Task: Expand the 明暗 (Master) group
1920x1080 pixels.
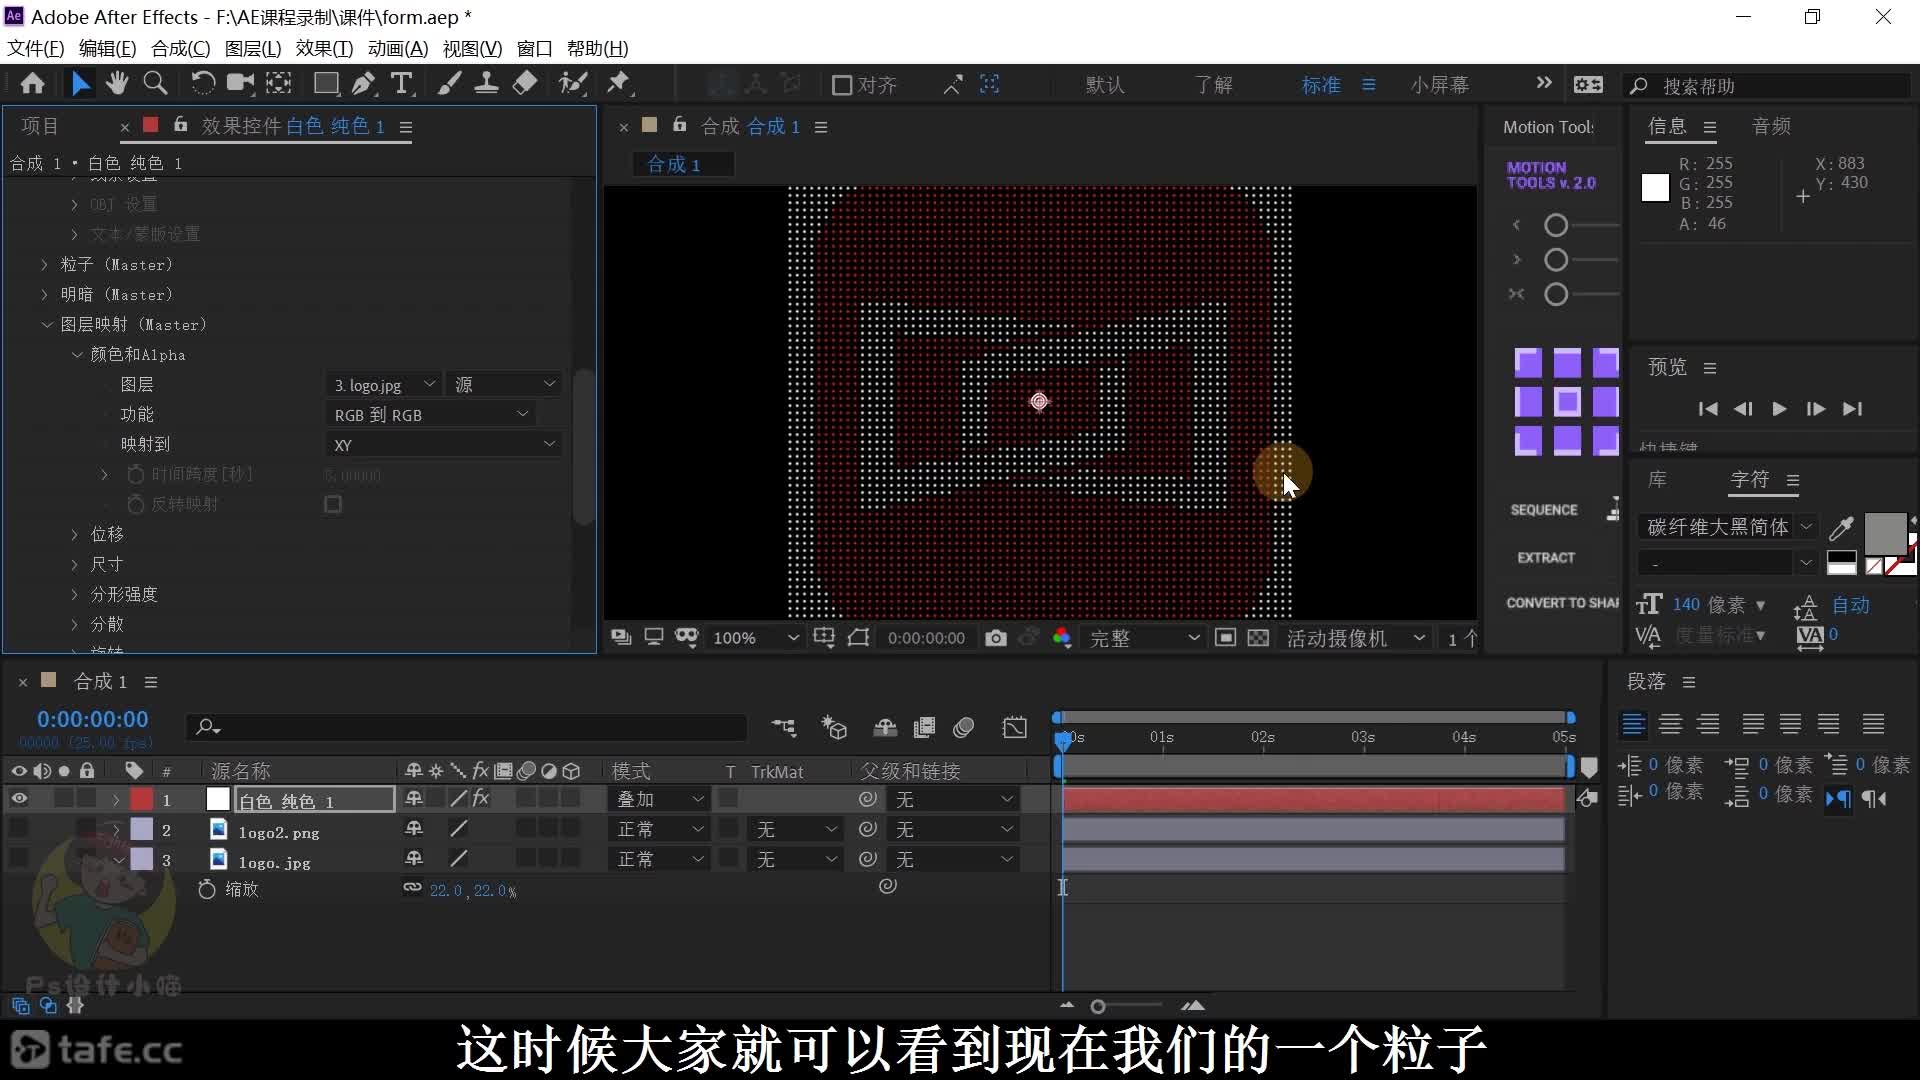Action: [44, 294]
